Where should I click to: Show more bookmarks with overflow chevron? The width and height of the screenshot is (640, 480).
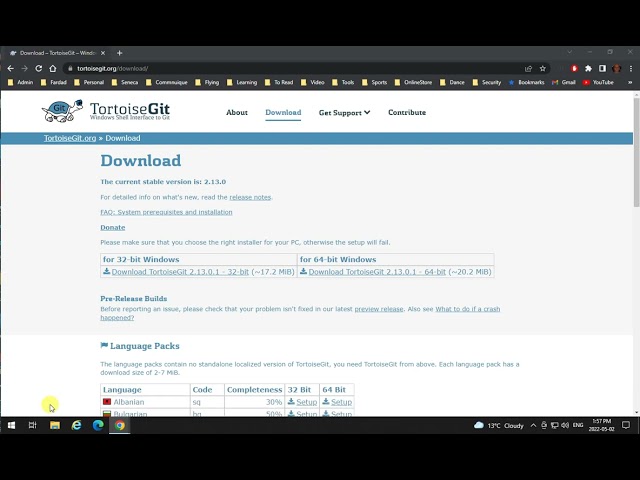630,82
